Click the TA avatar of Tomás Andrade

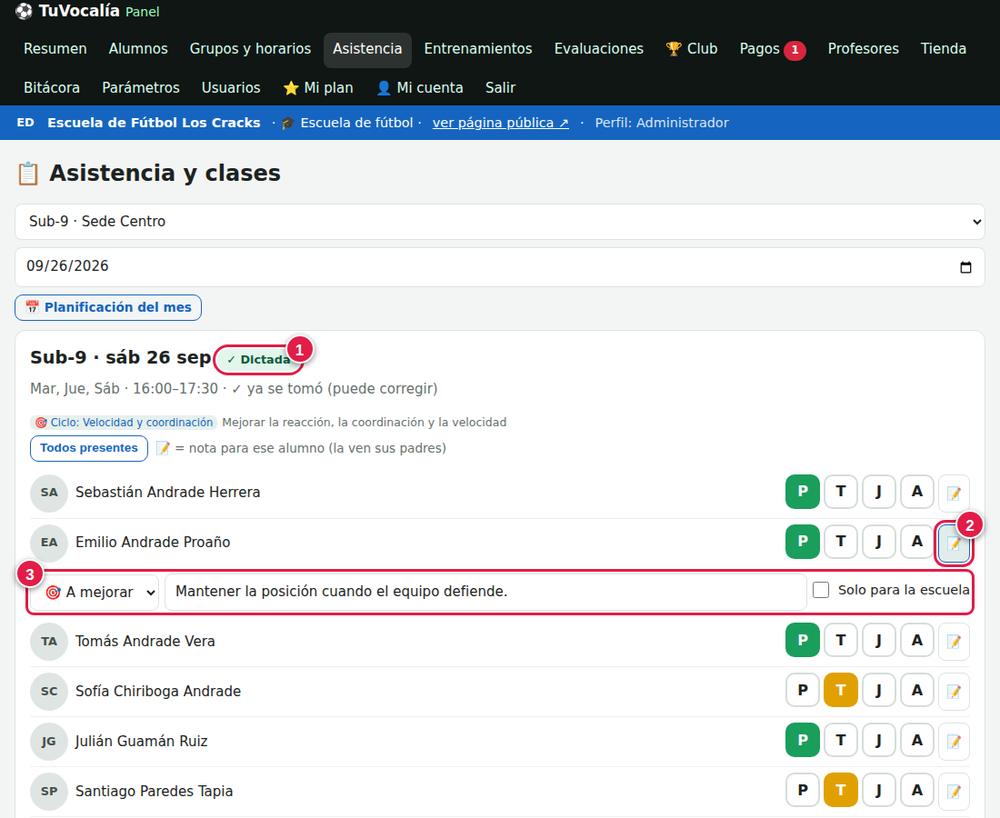coord(49,641)
